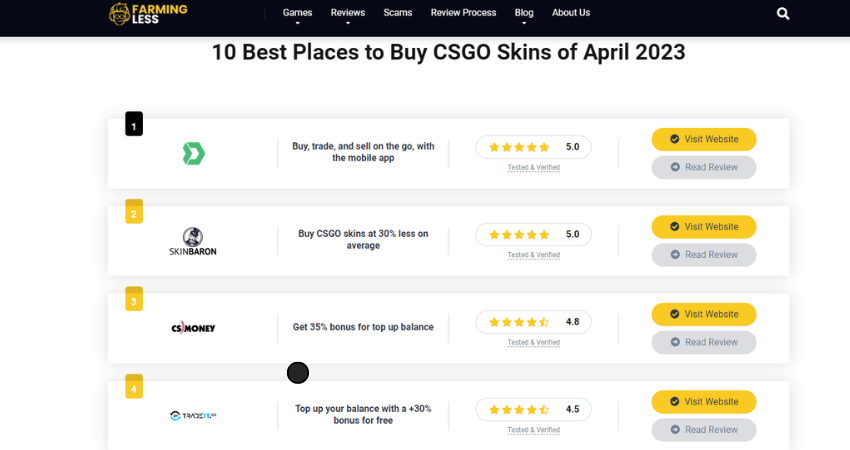This screenshot has width=850, height=450.
Task: Expand the Blog dropdown menu
Action: tap(524, 16)
